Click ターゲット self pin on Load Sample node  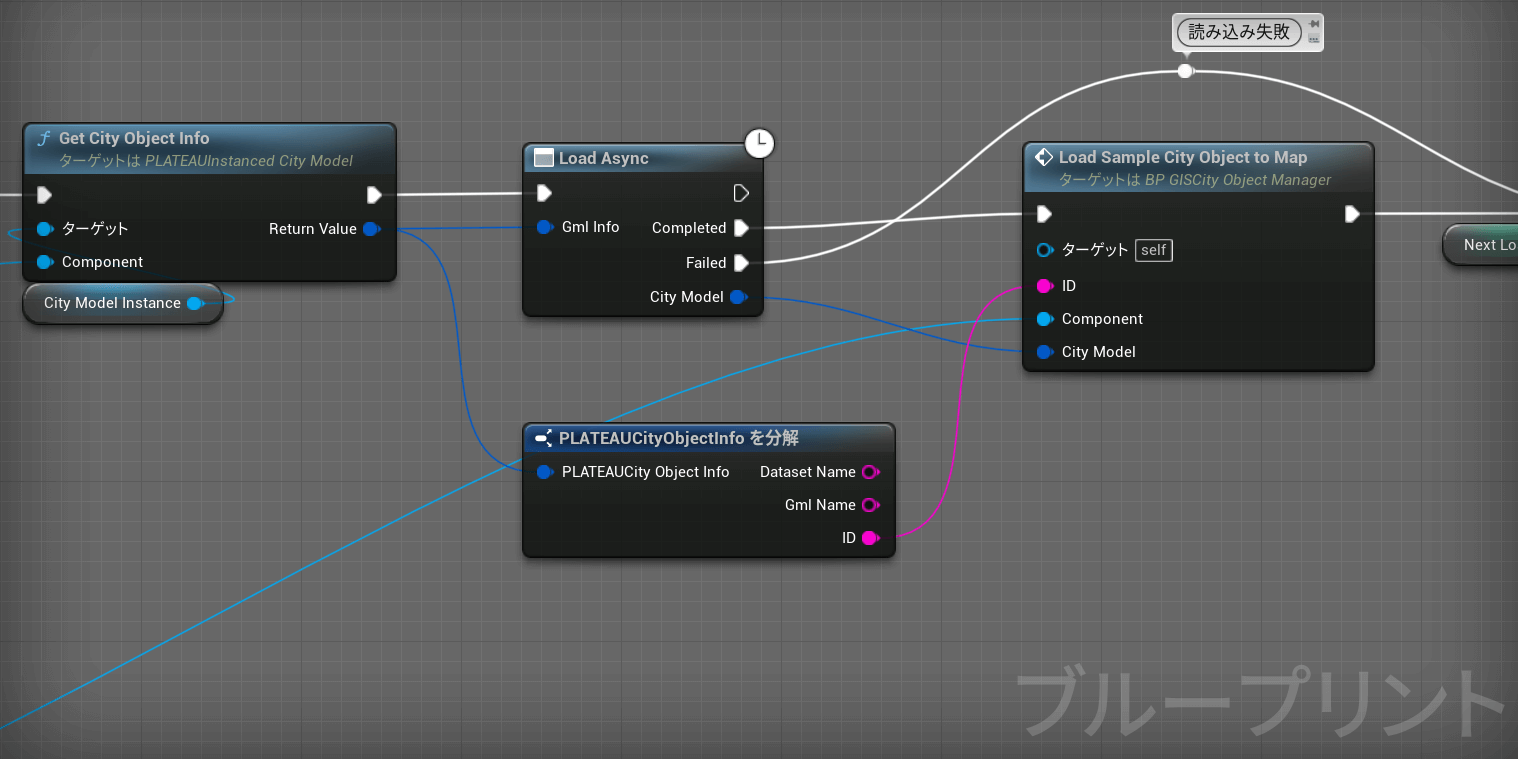1045,250
